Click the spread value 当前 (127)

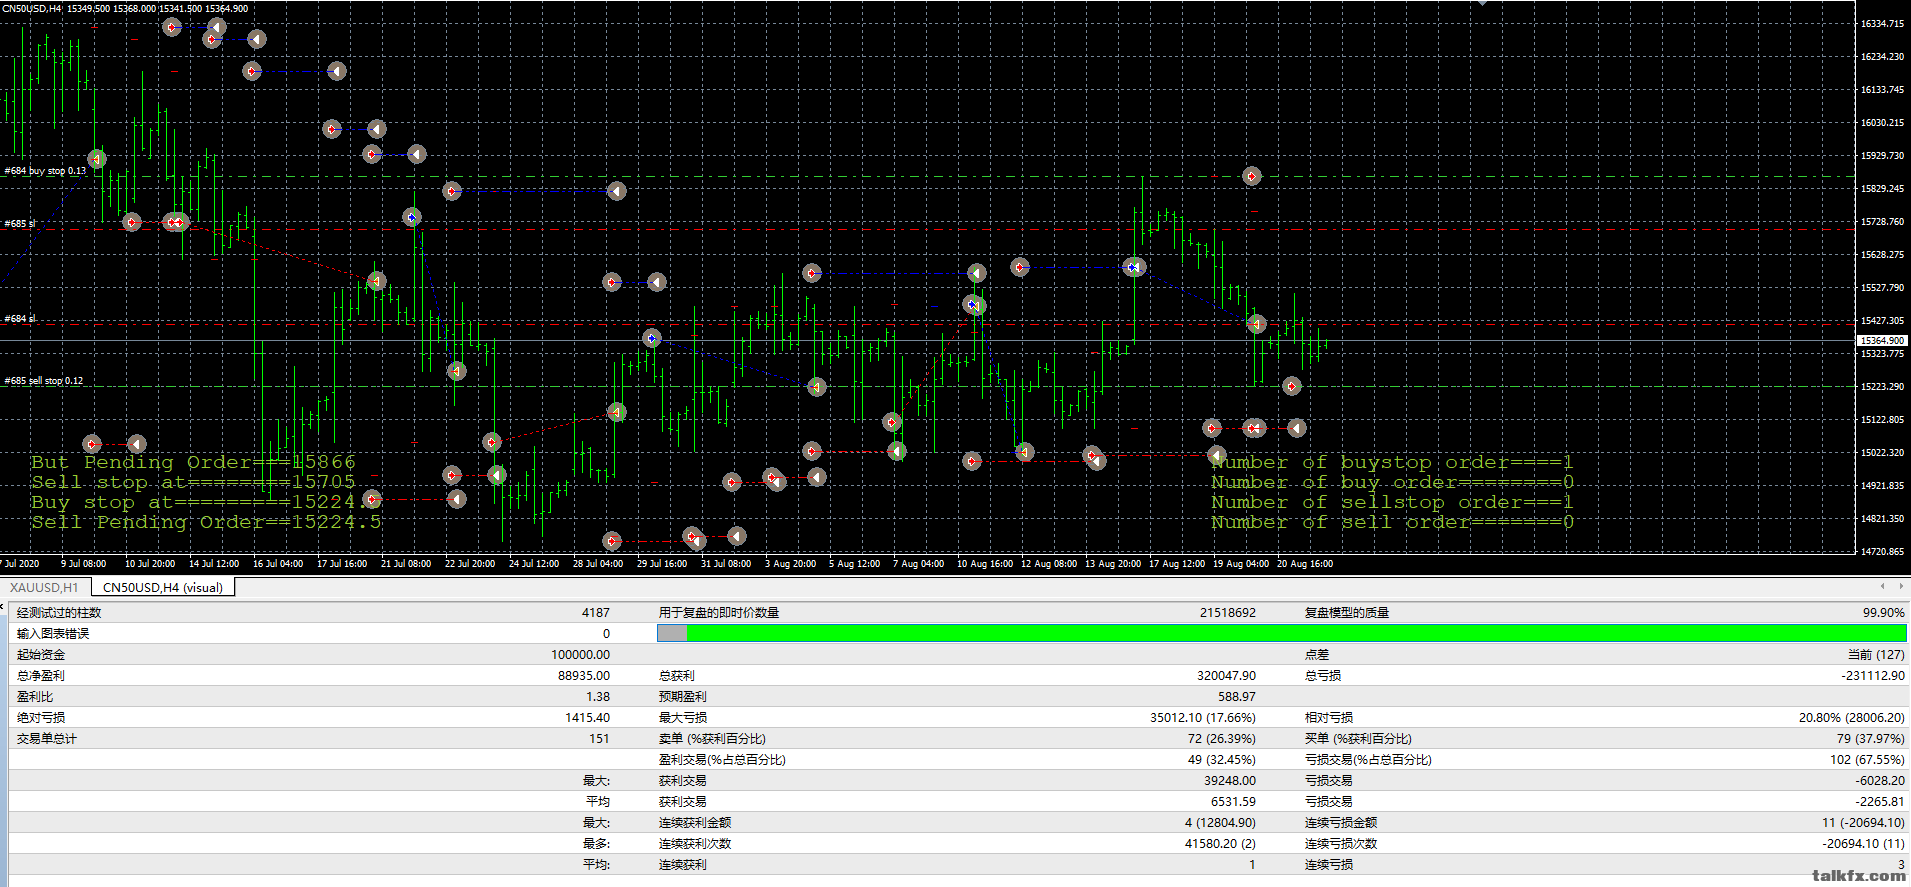tap(1876, 654)
